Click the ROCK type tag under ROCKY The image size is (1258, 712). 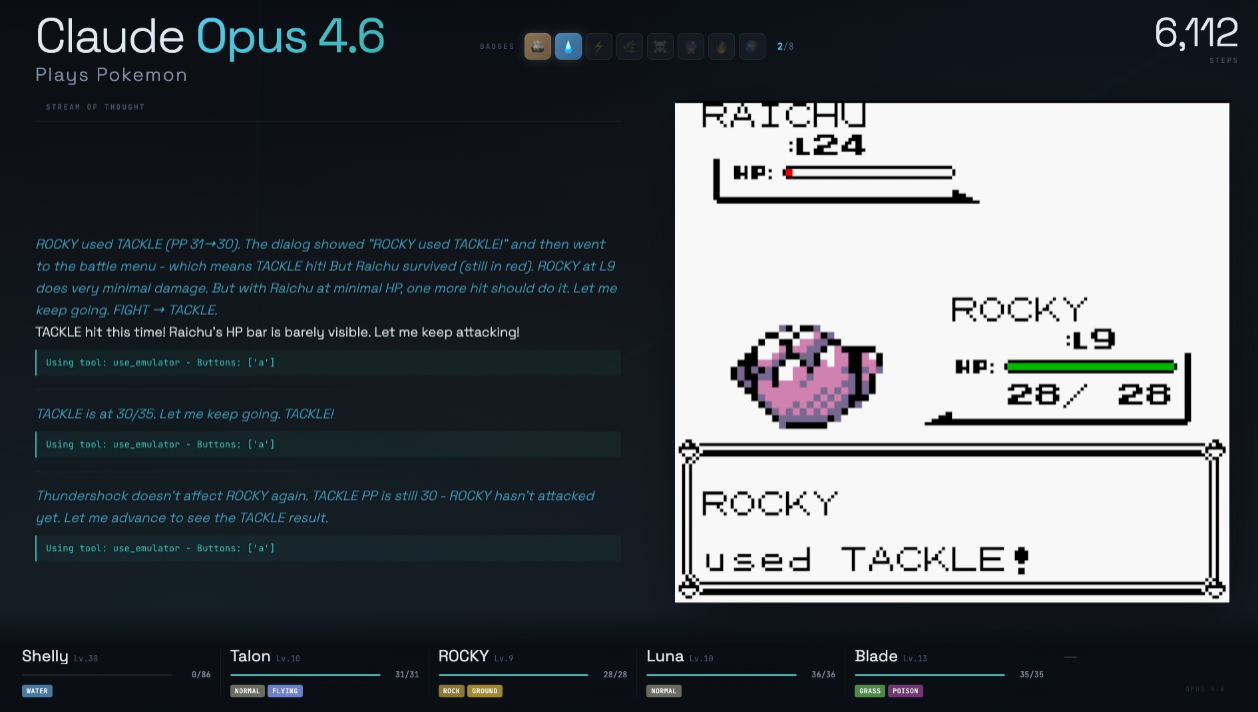coord(451,691)
